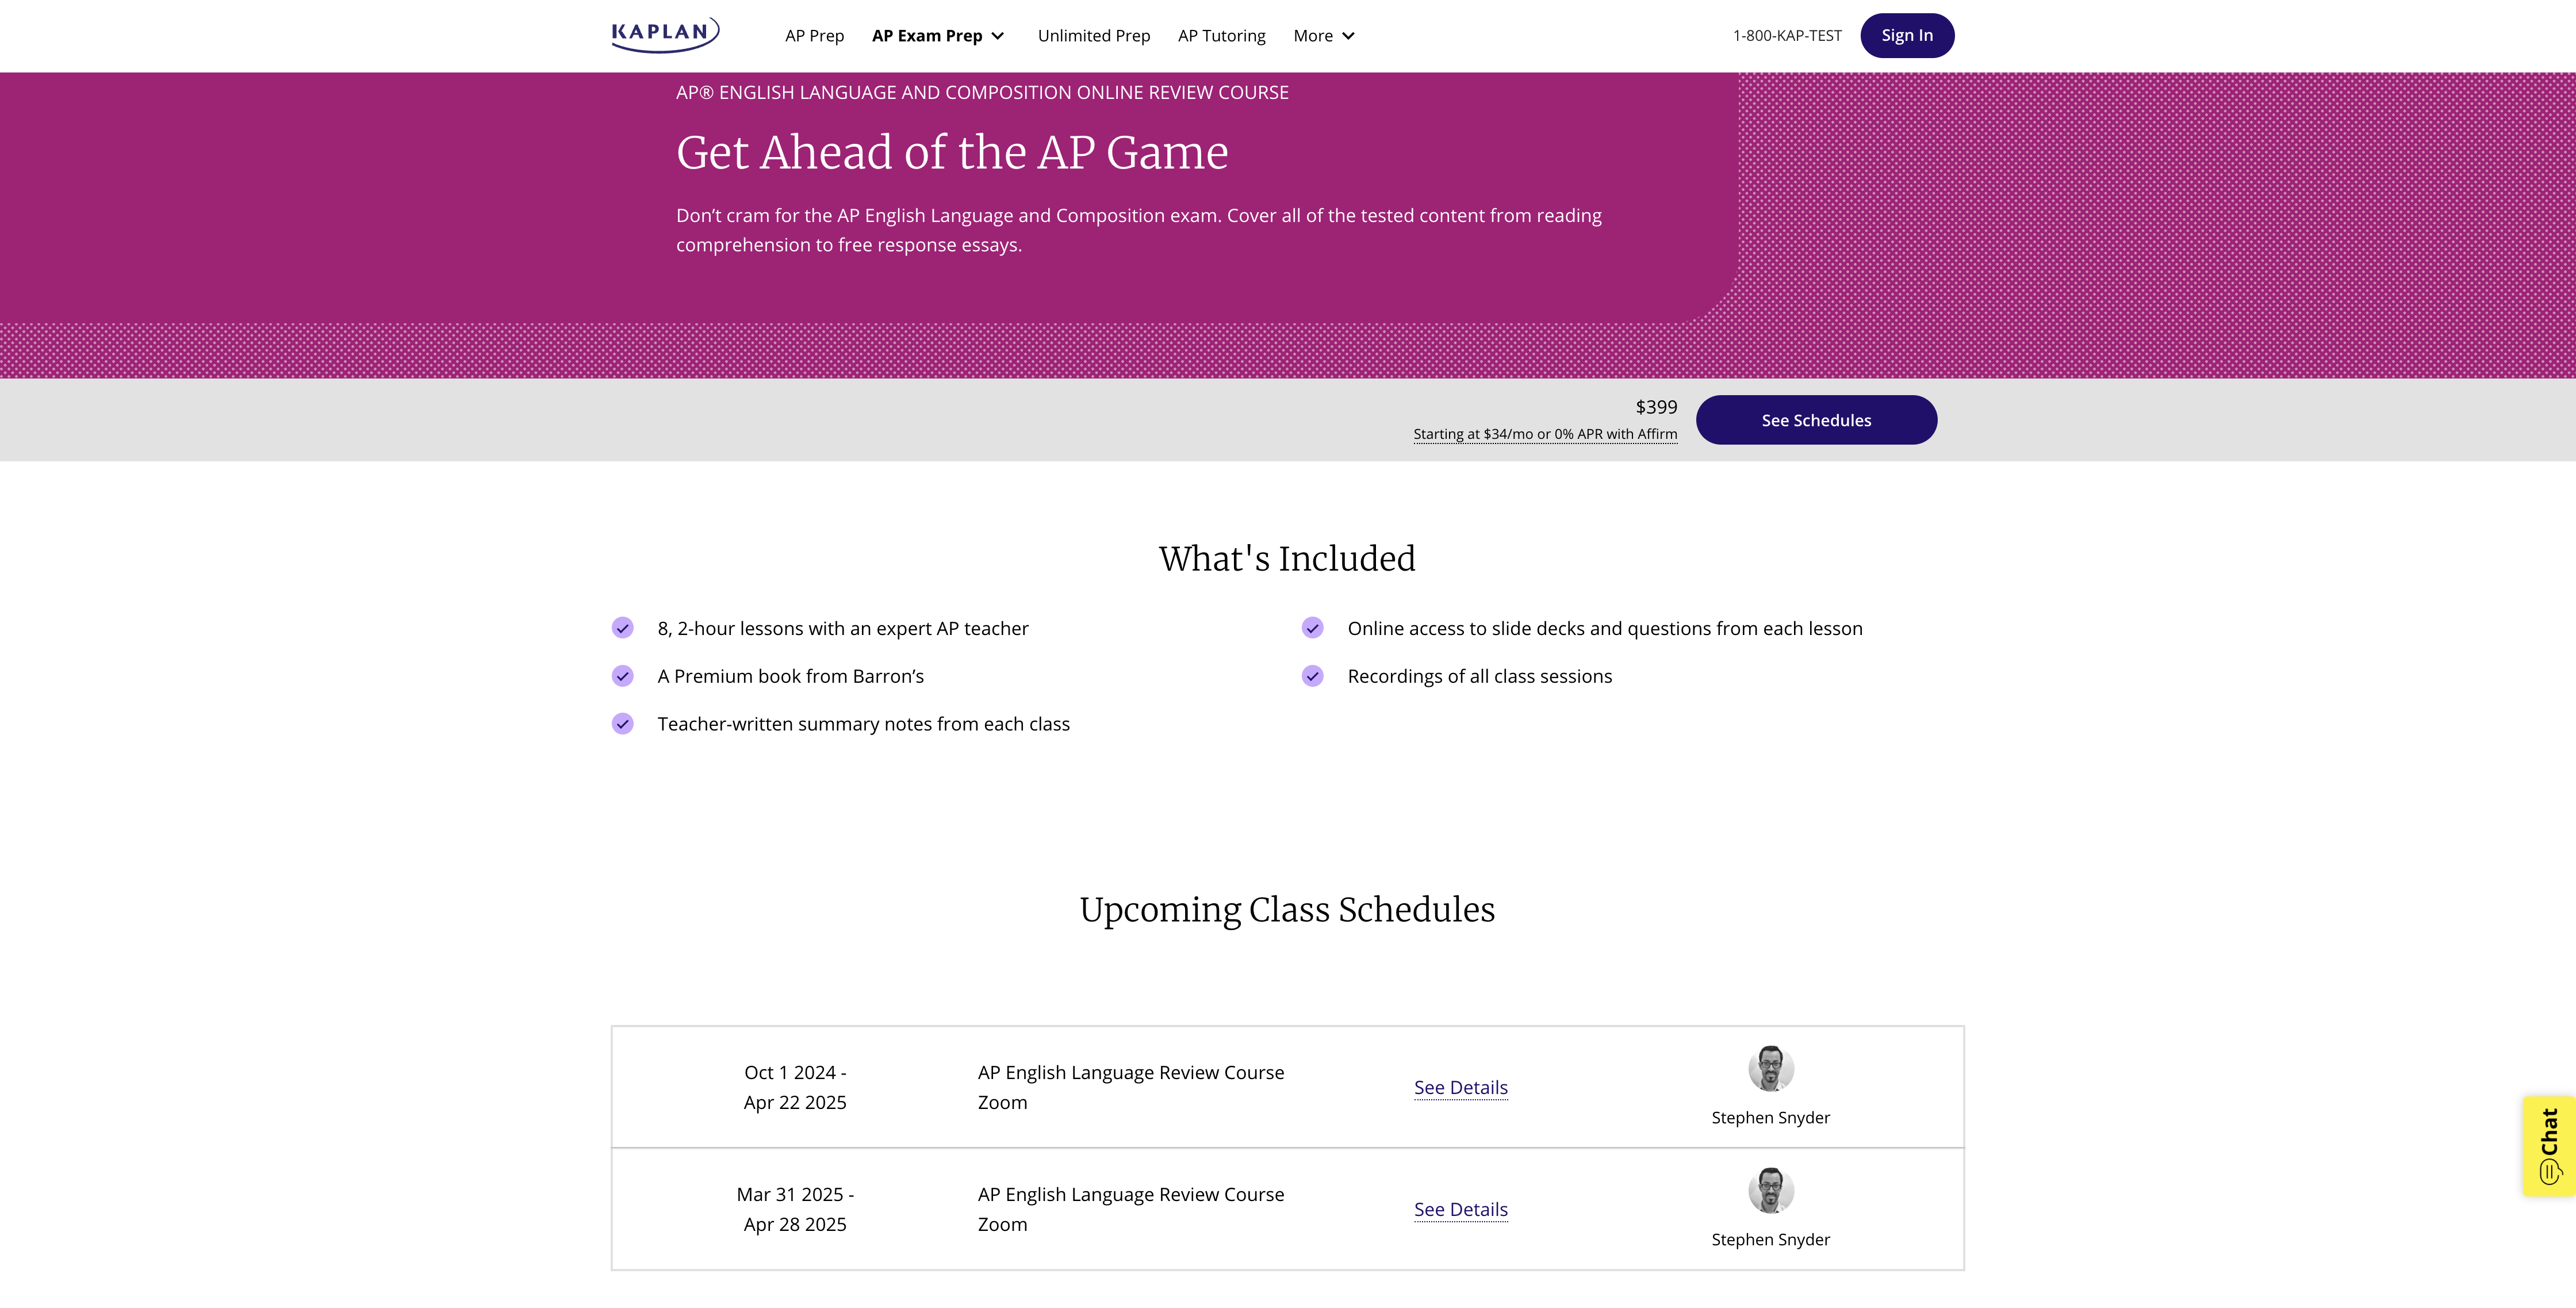Open the AP Prep nav item

pos(814,36)
